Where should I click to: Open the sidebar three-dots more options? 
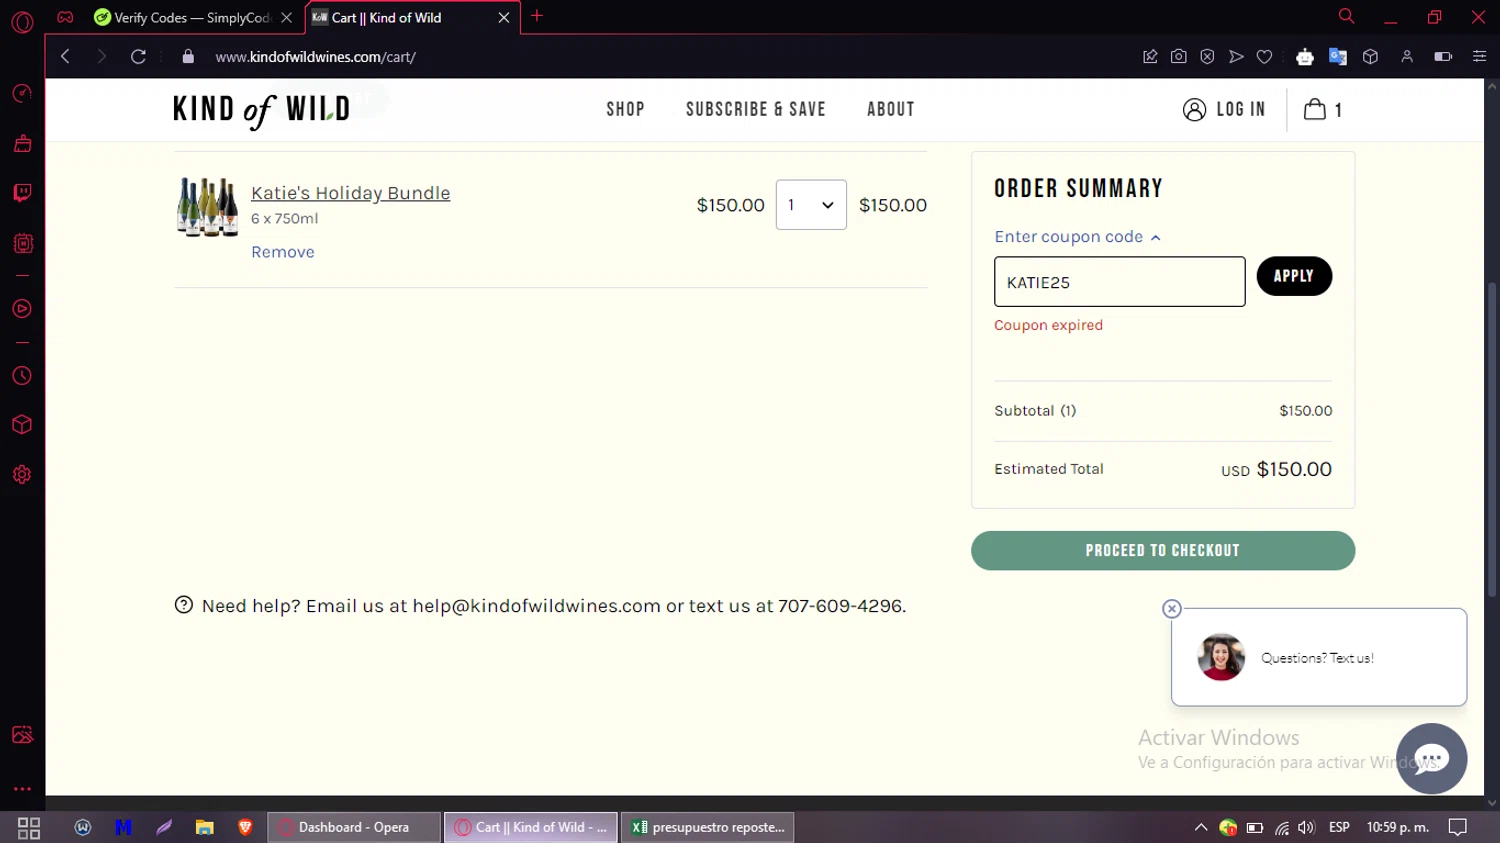tap(22, 789)
